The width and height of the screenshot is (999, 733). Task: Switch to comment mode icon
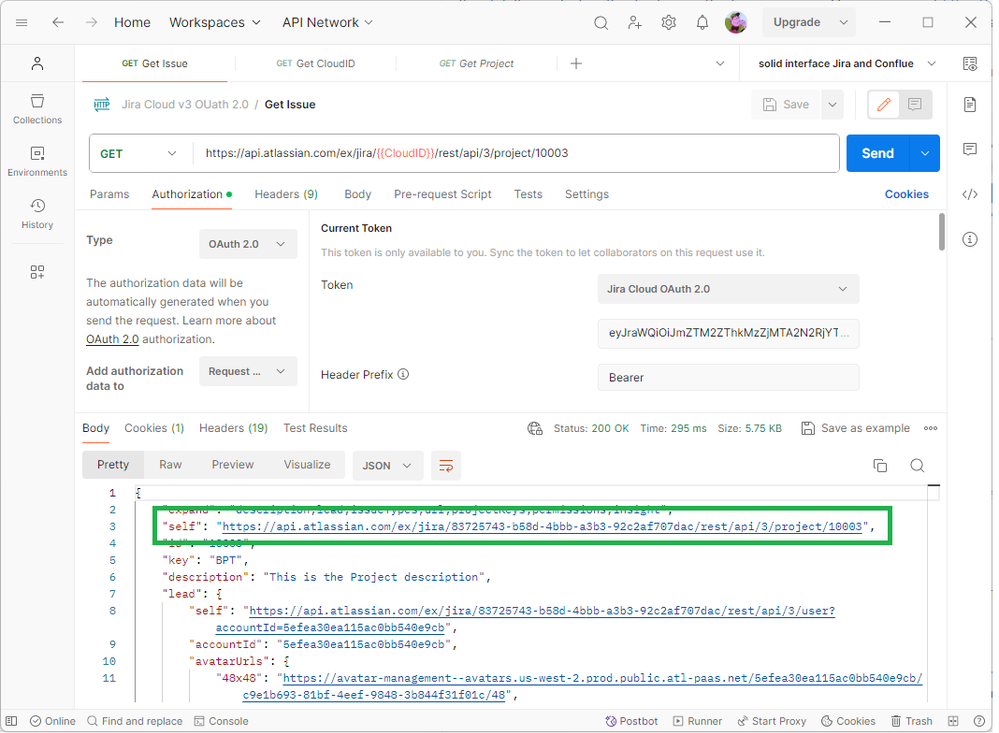coord(915,105)
